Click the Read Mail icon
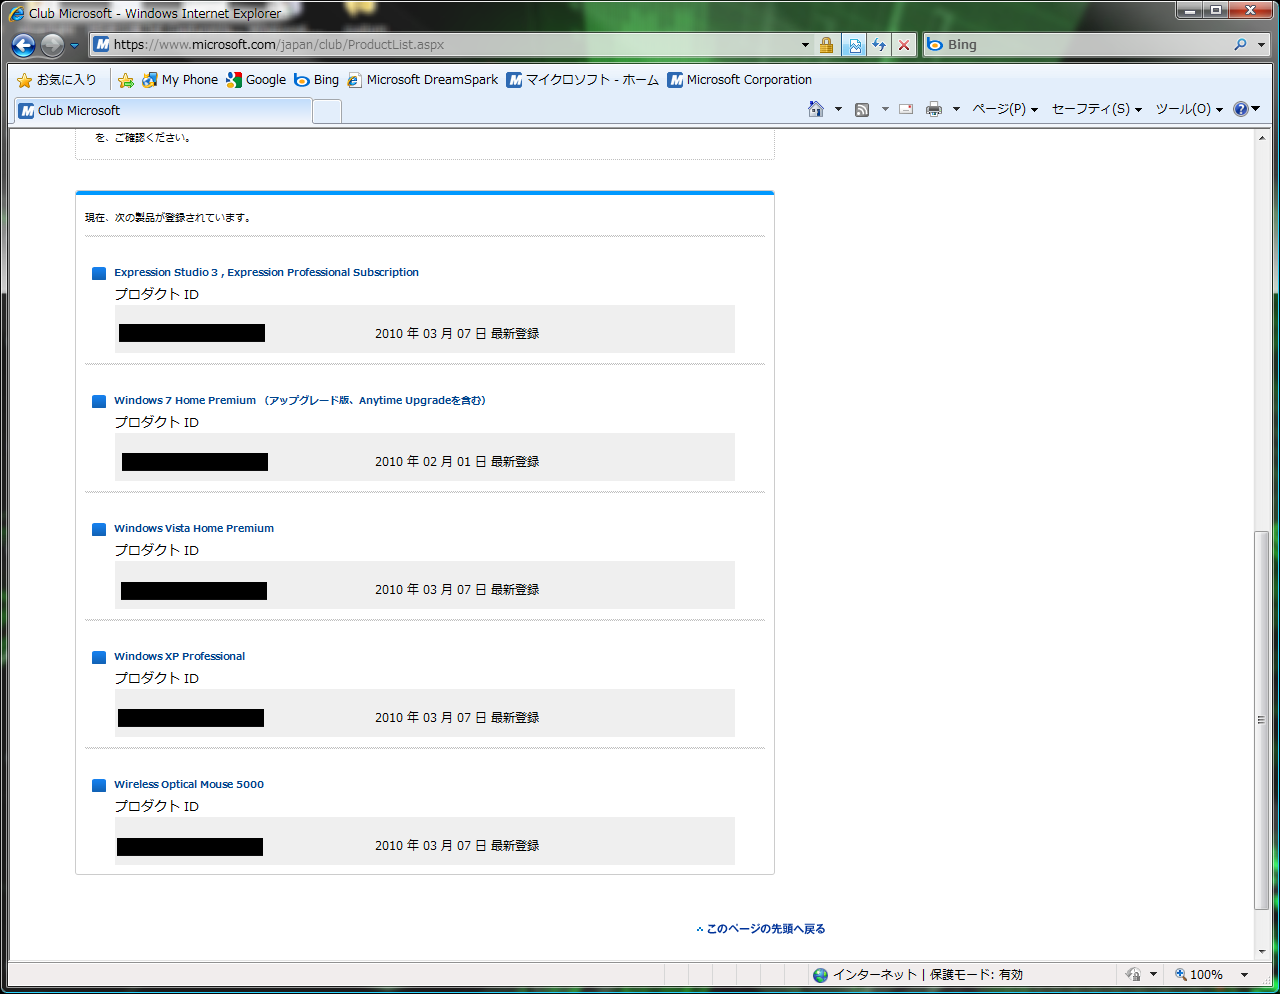The width and height of the screenshot is (1280, 994). 906,109
